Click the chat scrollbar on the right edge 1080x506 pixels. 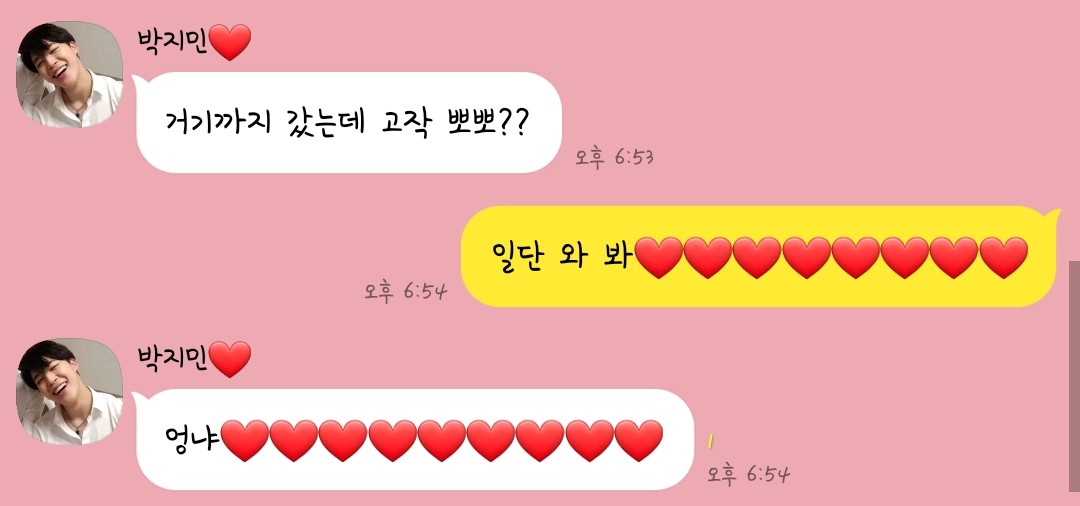pyautogui.click(x=1074, y=383)
